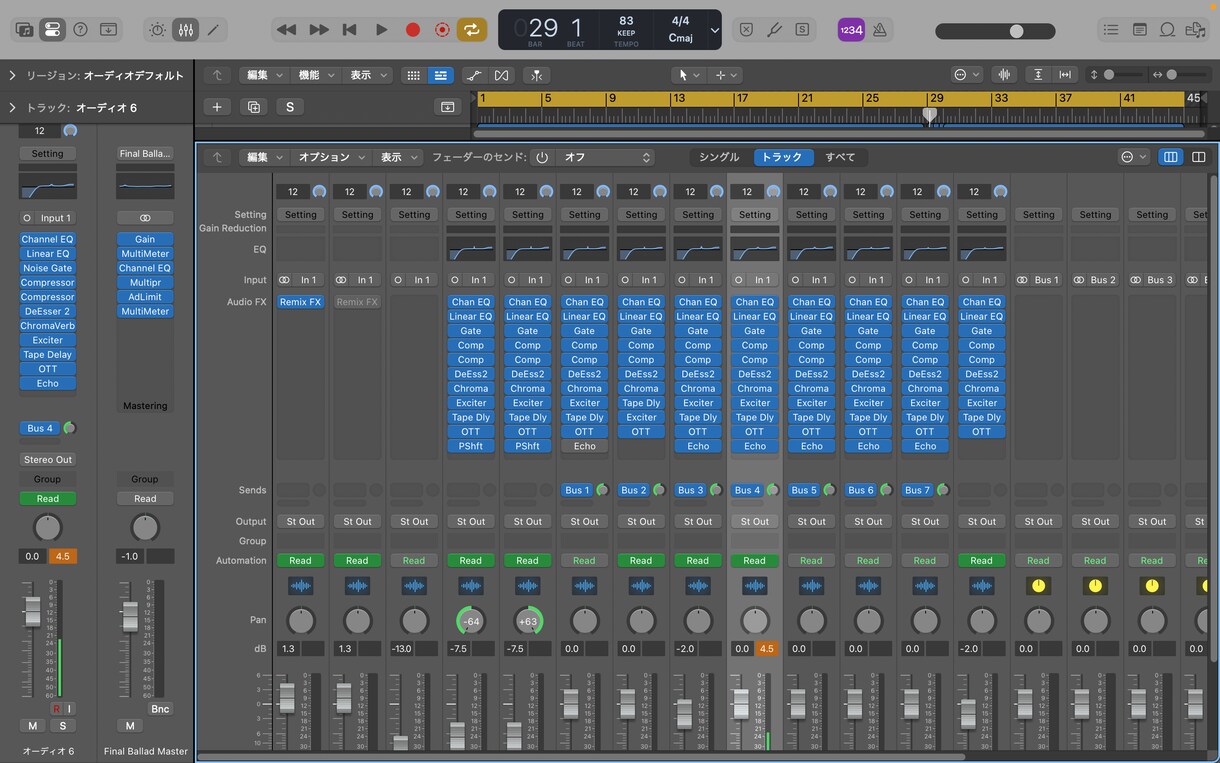Enable record R on オーディオ 6 strip
Screen dimensions: 1220x763
56,708
